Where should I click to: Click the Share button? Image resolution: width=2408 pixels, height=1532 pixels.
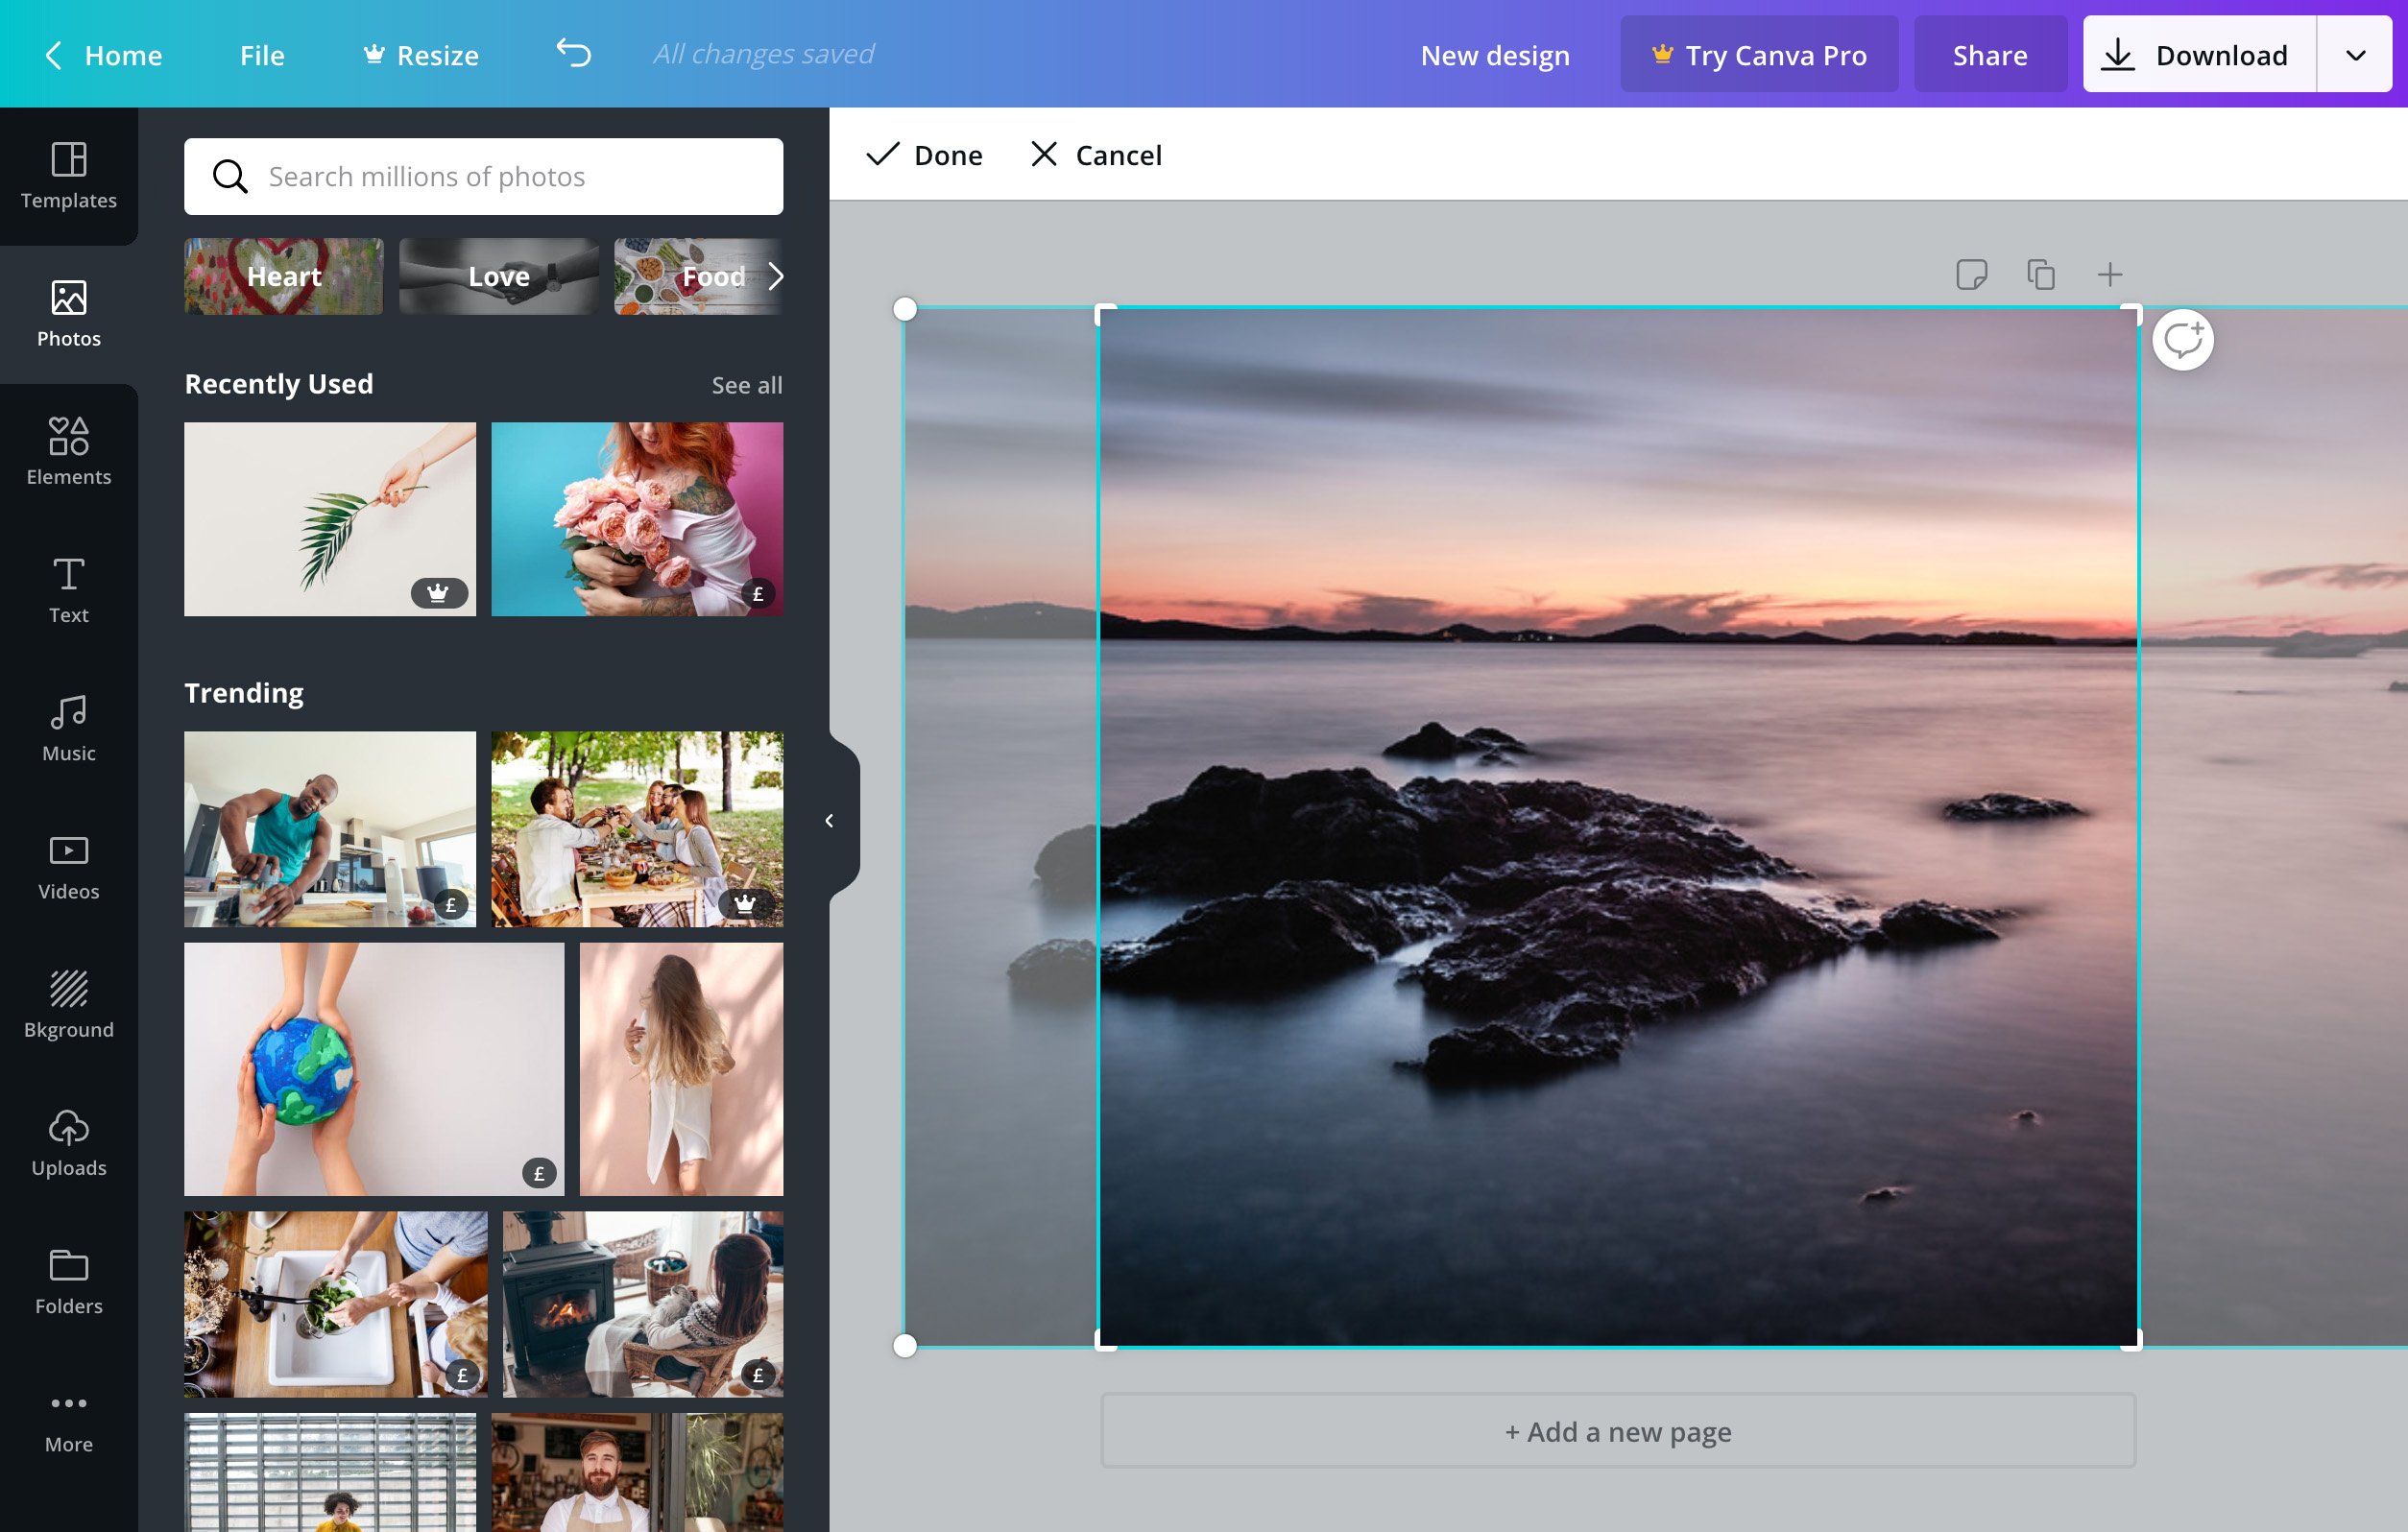[1988, 53]
